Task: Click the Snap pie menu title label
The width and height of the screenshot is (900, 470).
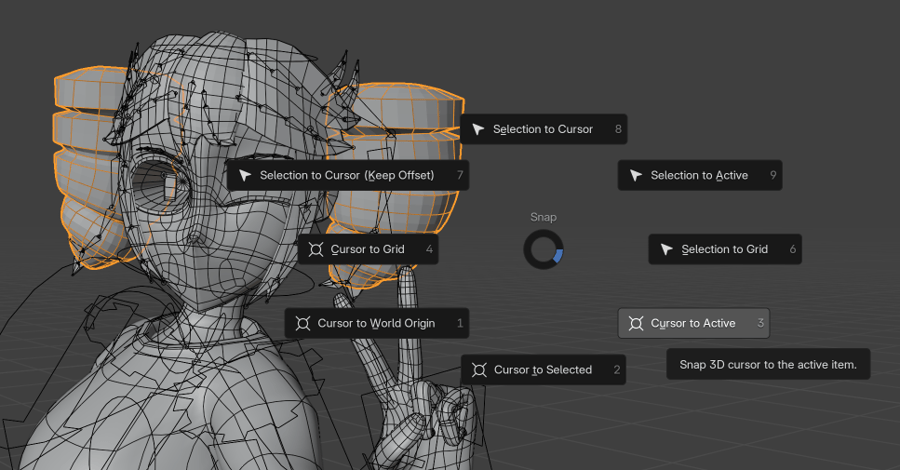Action: (x=543, y=217)
